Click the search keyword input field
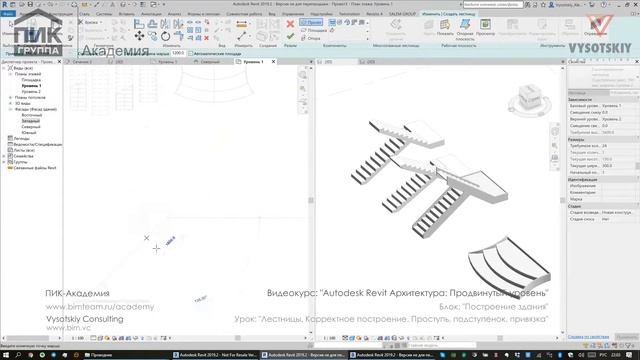Viewport: 640px width, 360px height. tap(493, 4)
